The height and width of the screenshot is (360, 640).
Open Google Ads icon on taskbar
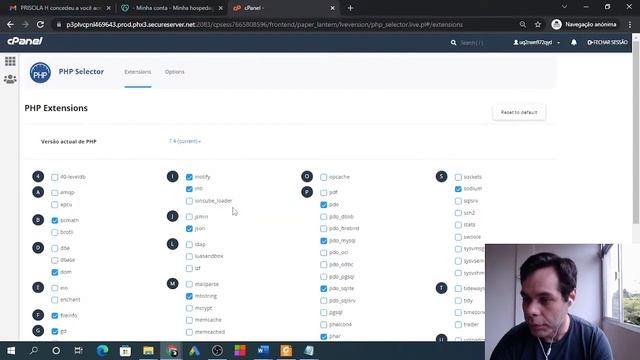coord(194,351)
